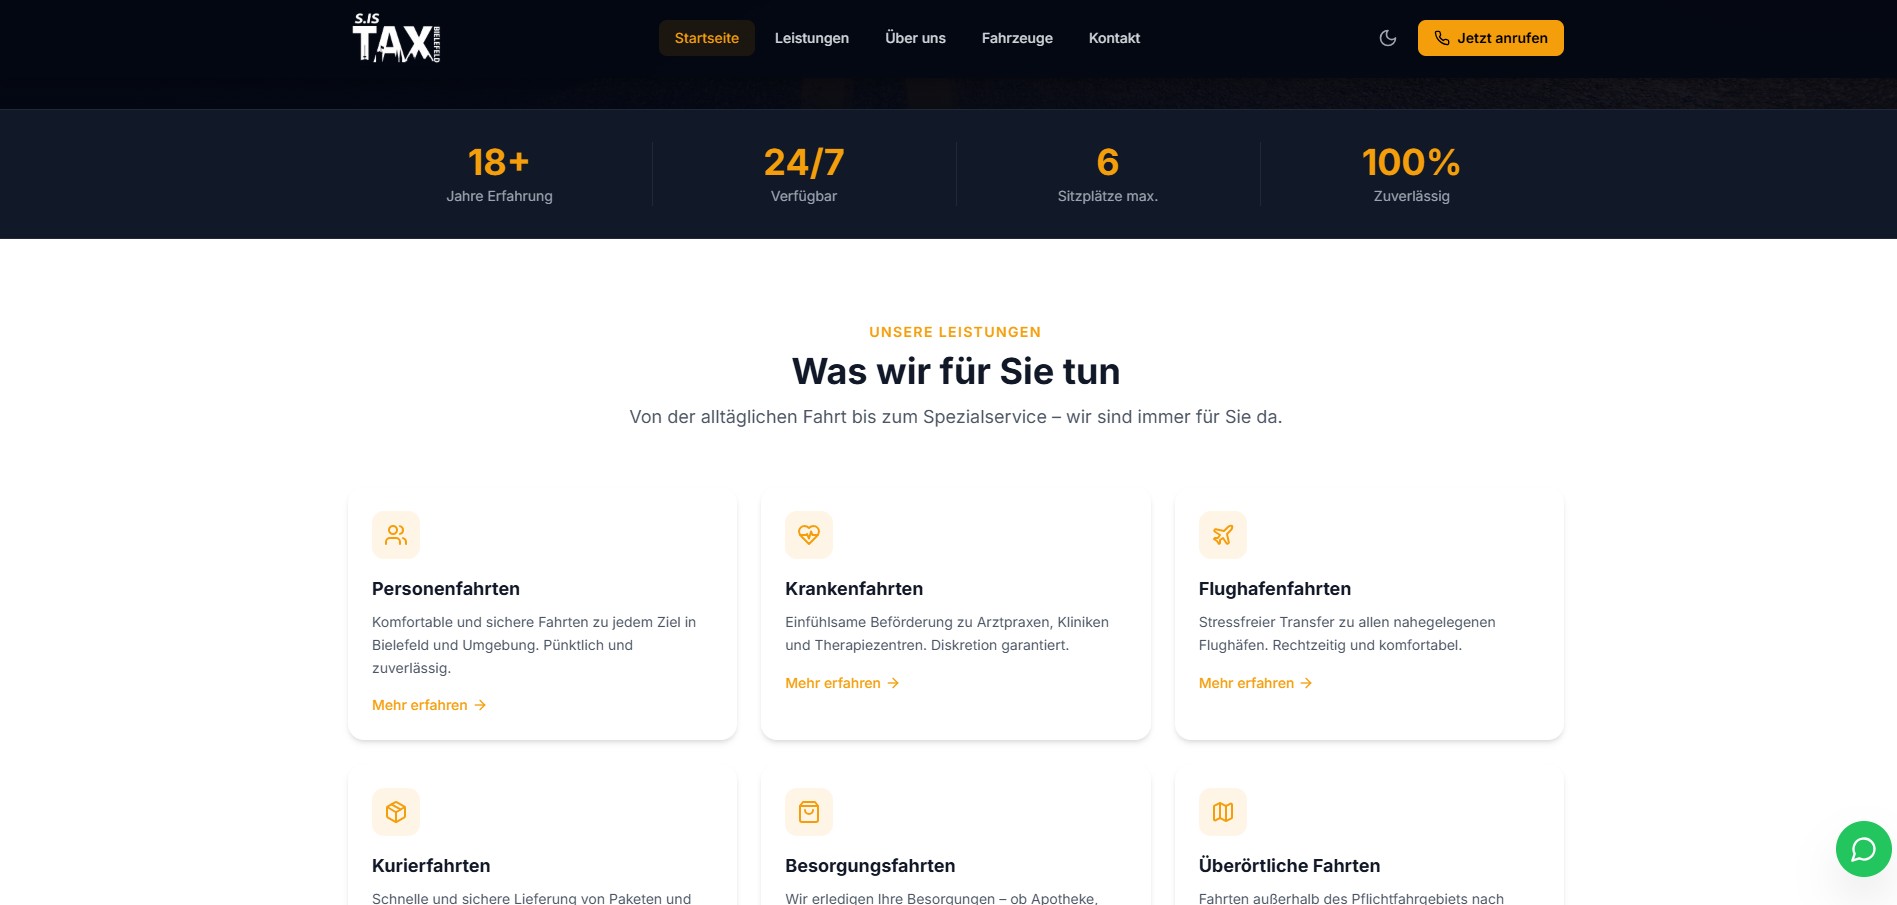Open the green chat bubble widget
Image resolution: width=1897 pixels, height=905 pixels.
click(1862, 849)
